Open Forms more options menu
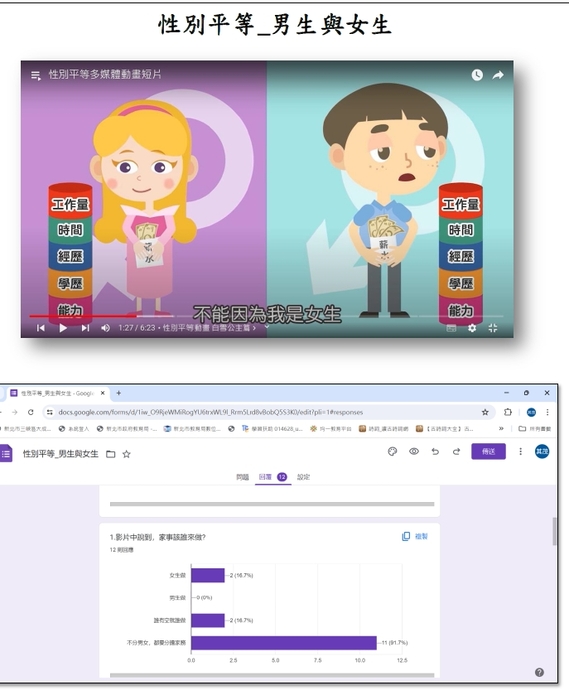 click(520, 452)
